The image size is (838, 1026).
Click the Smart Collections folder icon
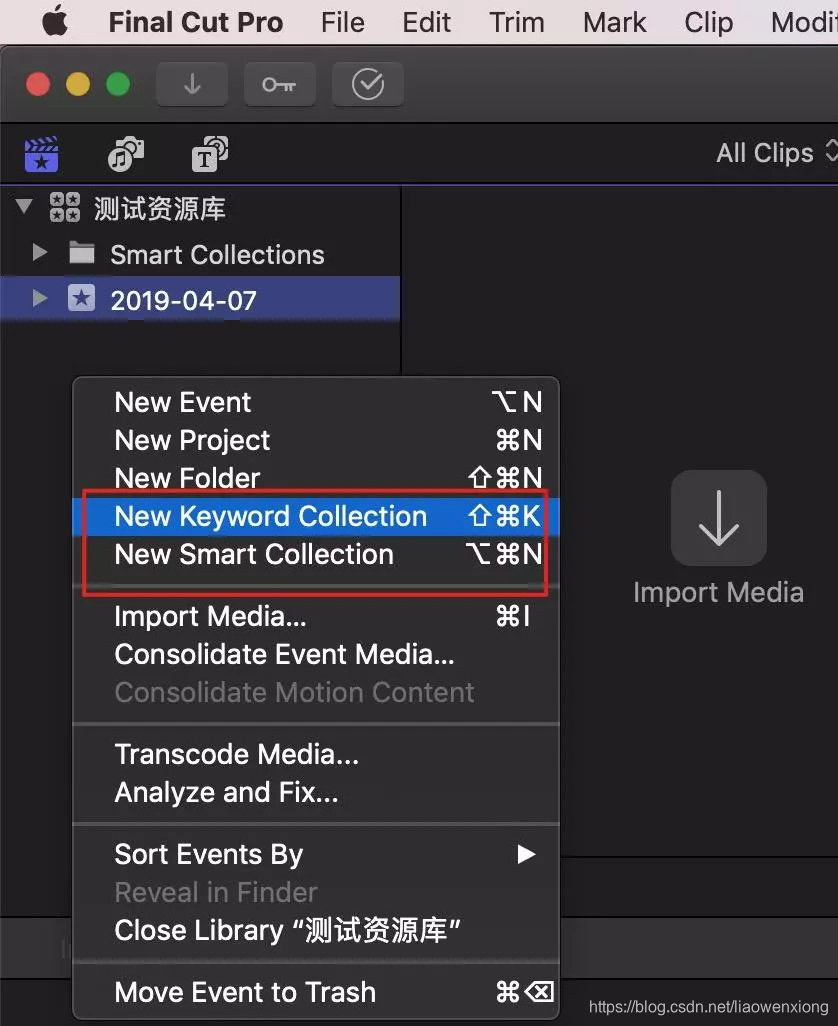click(x=82, y=253)
